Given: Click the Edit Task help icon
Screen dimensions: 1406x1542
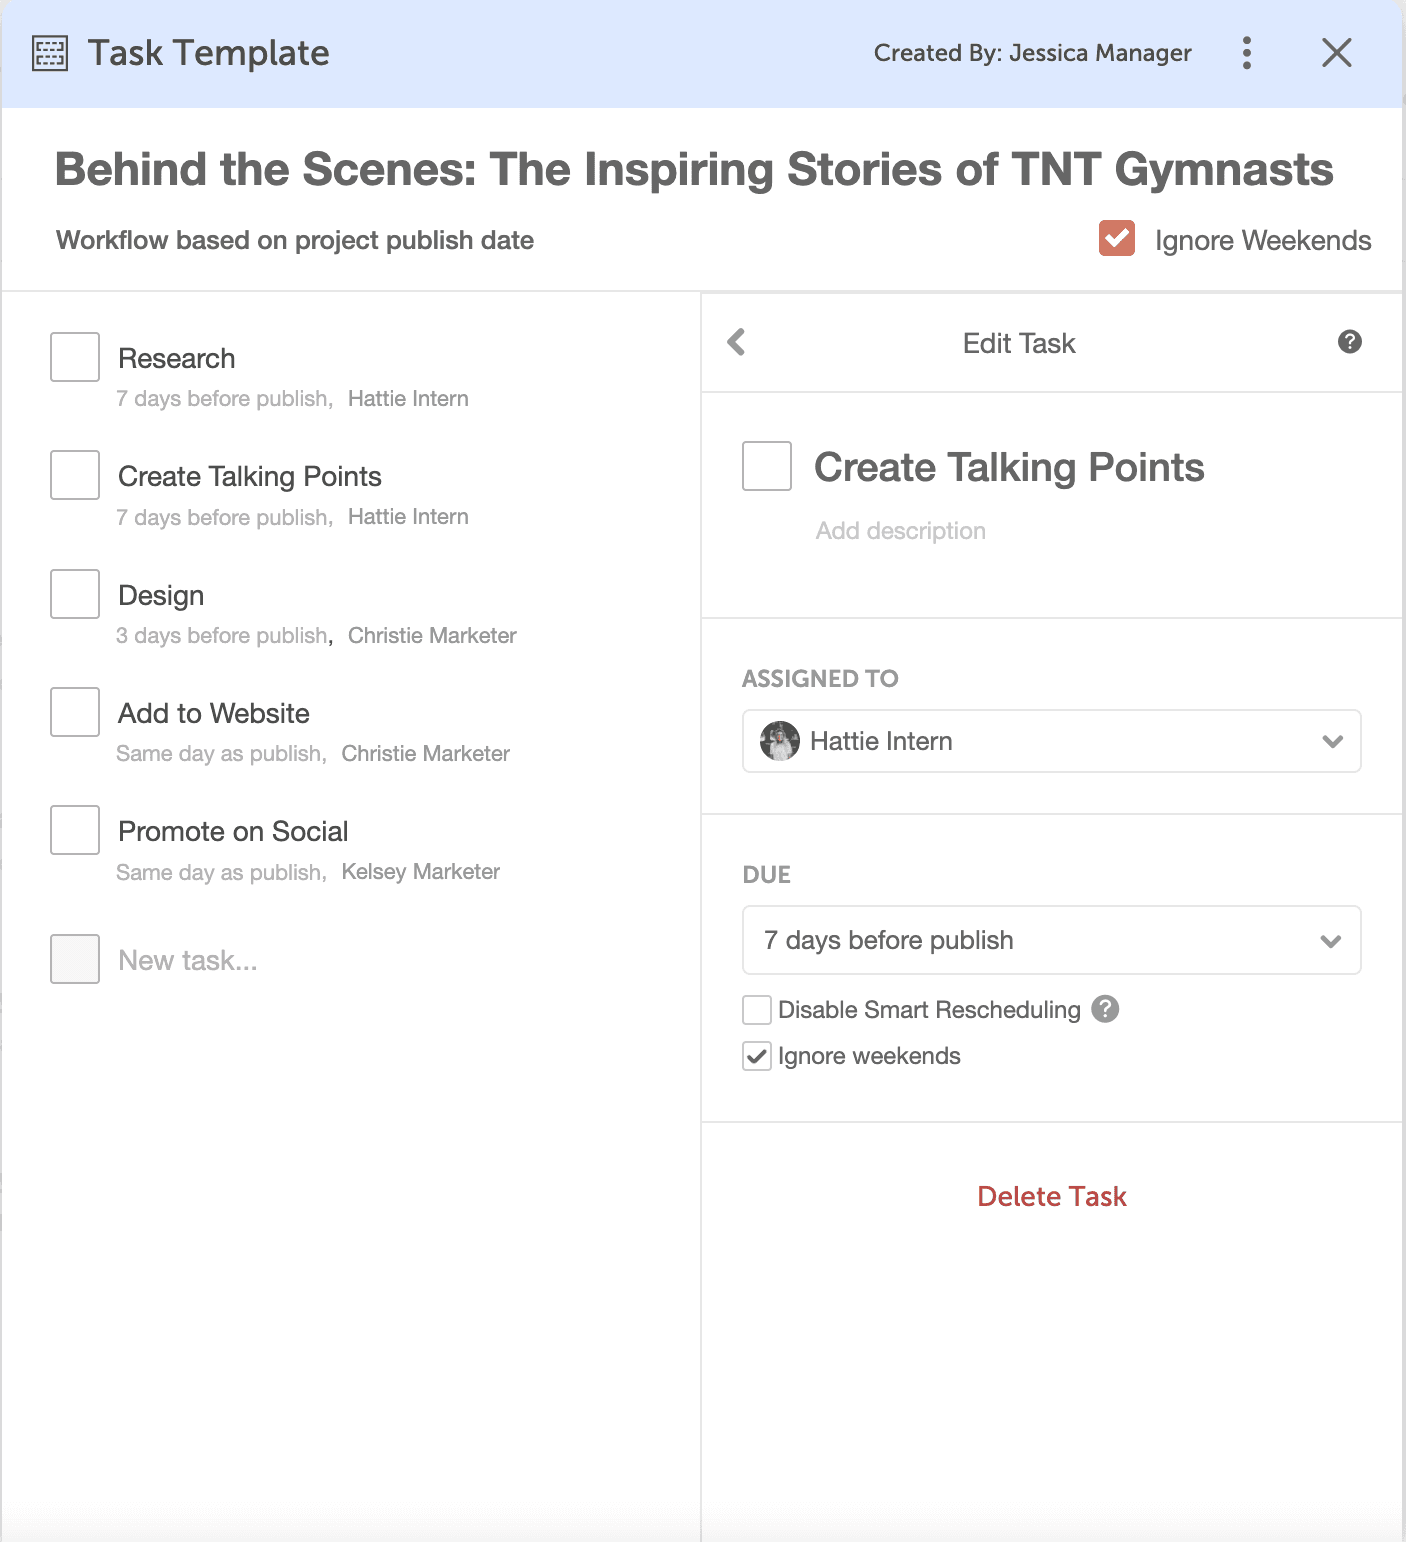Looking at the screenshot, I should pyautogui.click(x=1349, y=342).
